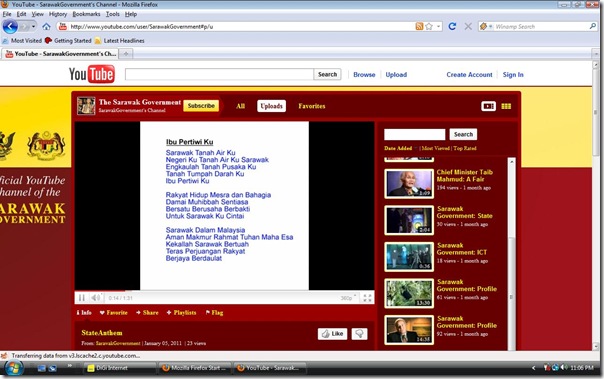Click the channel Search button

(x=463, y=134)
